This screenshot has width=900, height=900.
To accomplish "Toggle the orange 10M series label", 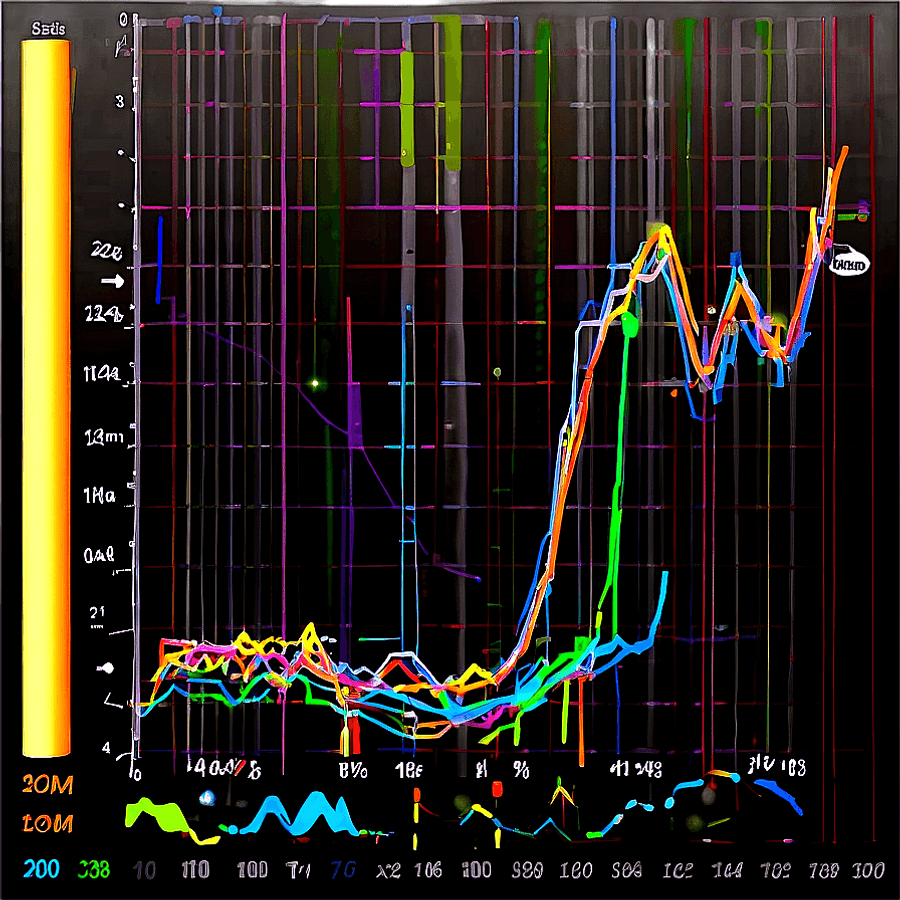I will tap(47, 825).
